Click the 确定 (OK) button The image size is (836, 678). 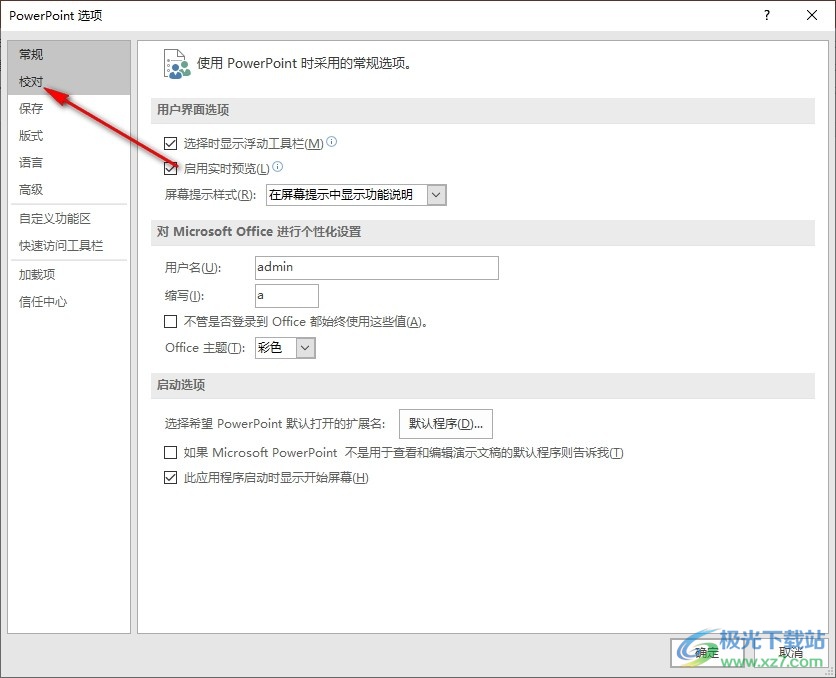click(x=707, y=652)
